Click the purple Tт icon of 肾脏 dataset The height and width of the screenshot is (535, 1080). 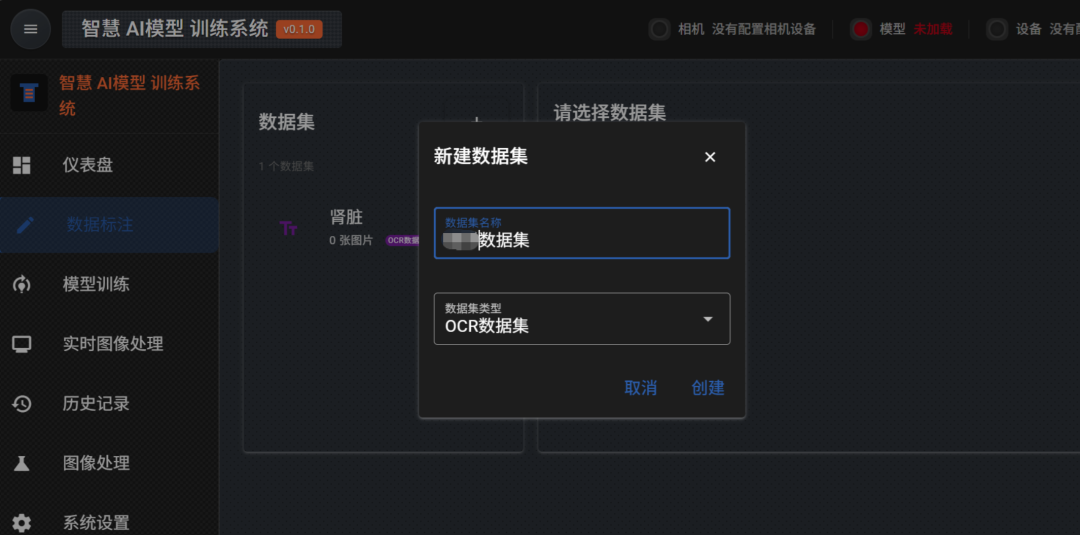tap(289, 229)
